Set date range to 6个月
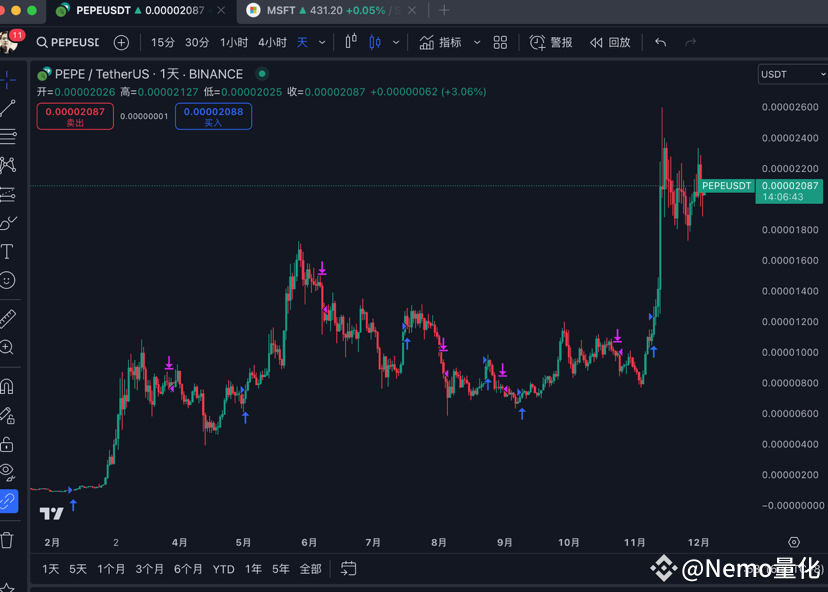The image size is (828, 592). (x=188, y=569)
